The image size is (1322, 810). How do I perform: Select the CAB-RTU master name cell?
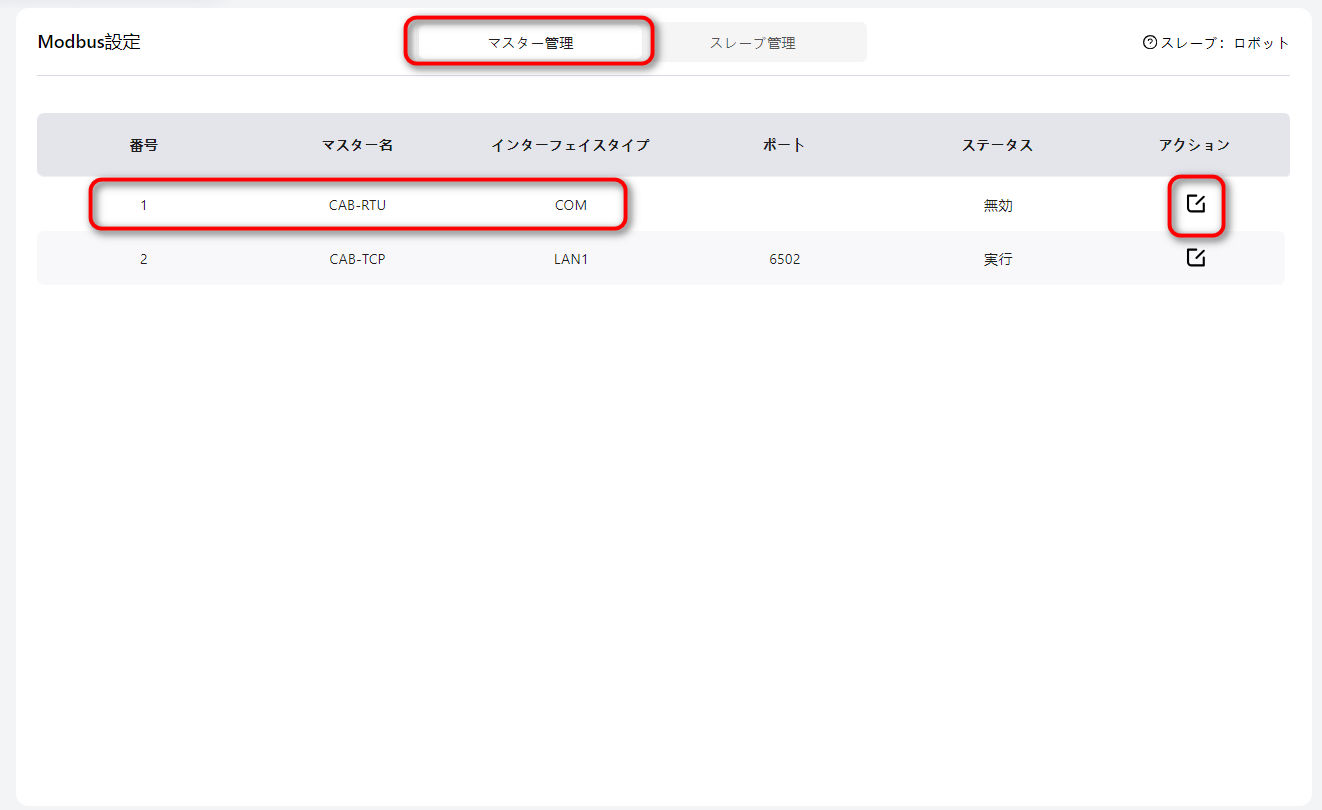(x=357, y=205)
